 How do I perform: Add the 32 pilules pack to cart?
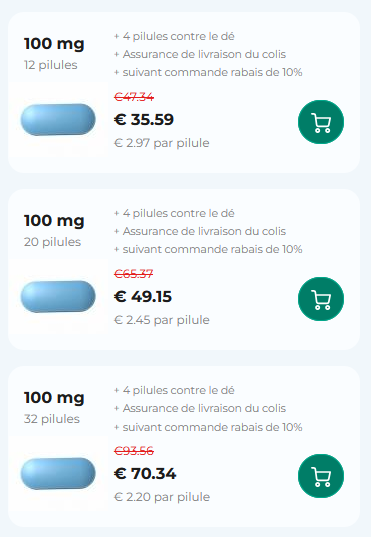coord(321,476)
